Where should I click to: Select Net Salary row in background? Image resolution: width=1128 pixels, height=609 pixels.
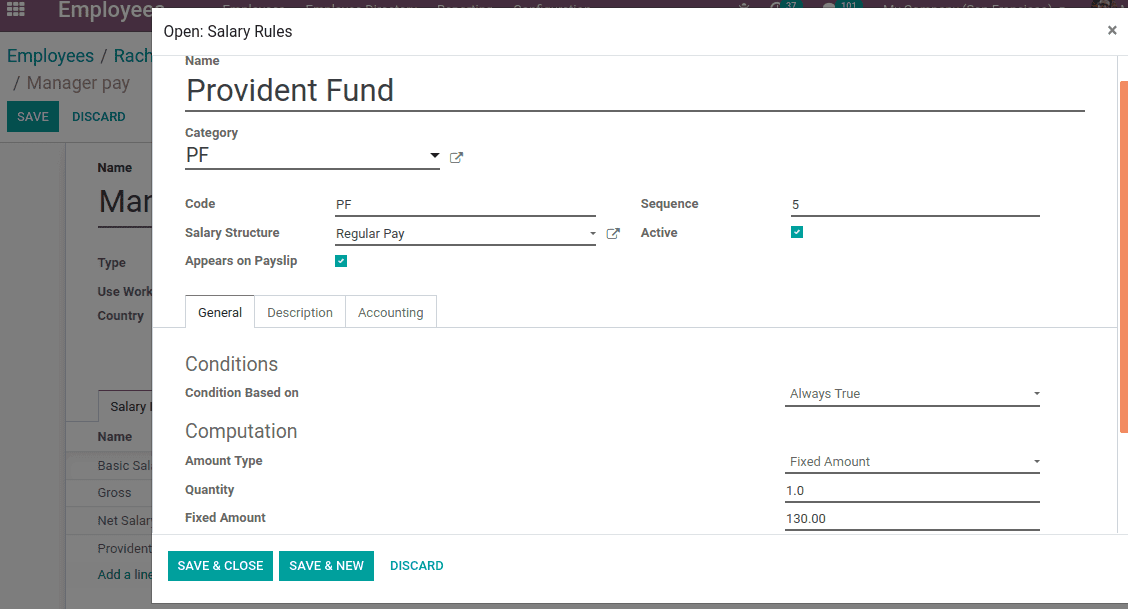click(x=109, y=521)
